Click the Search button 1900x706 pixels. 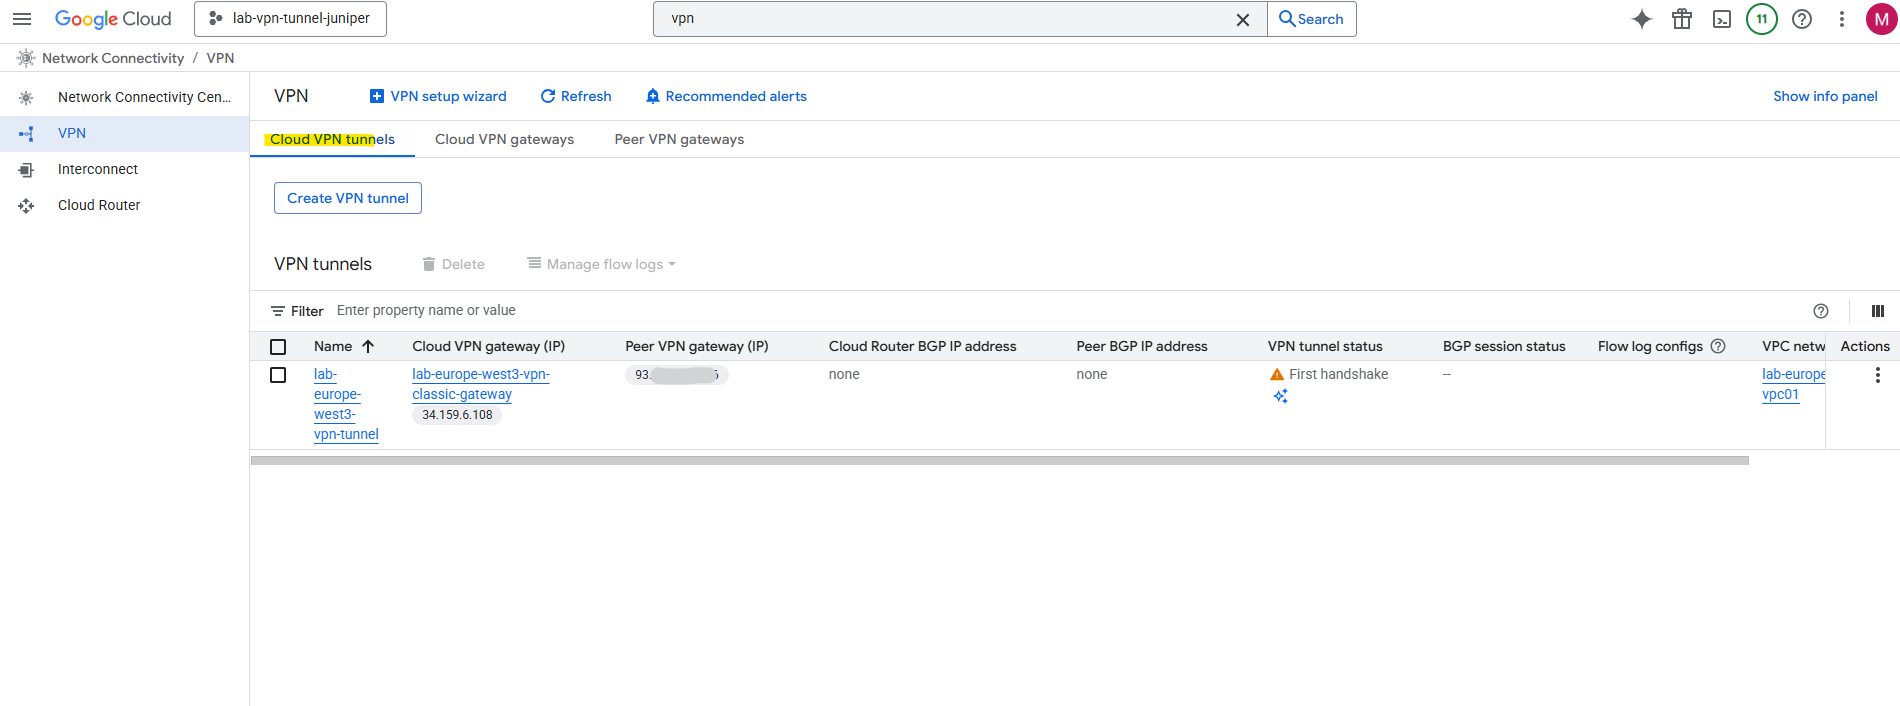coord(1311,19)
